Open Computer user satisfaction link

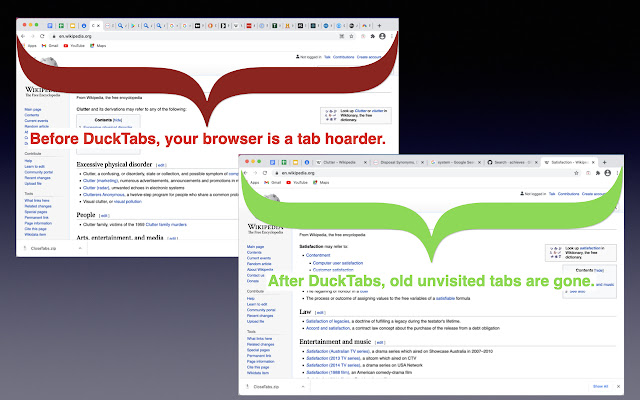pyautogui.click(x=338, y=263)
